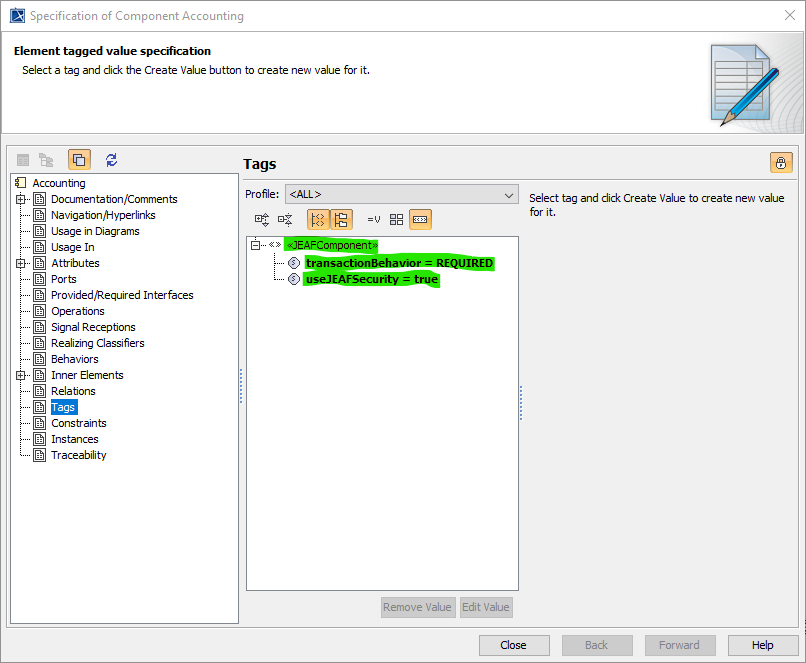The width and height of the screenshot is (806, 663).
Task: Click the Navigation/Hyperlinks page icon
Action: [x=40, y=215]
